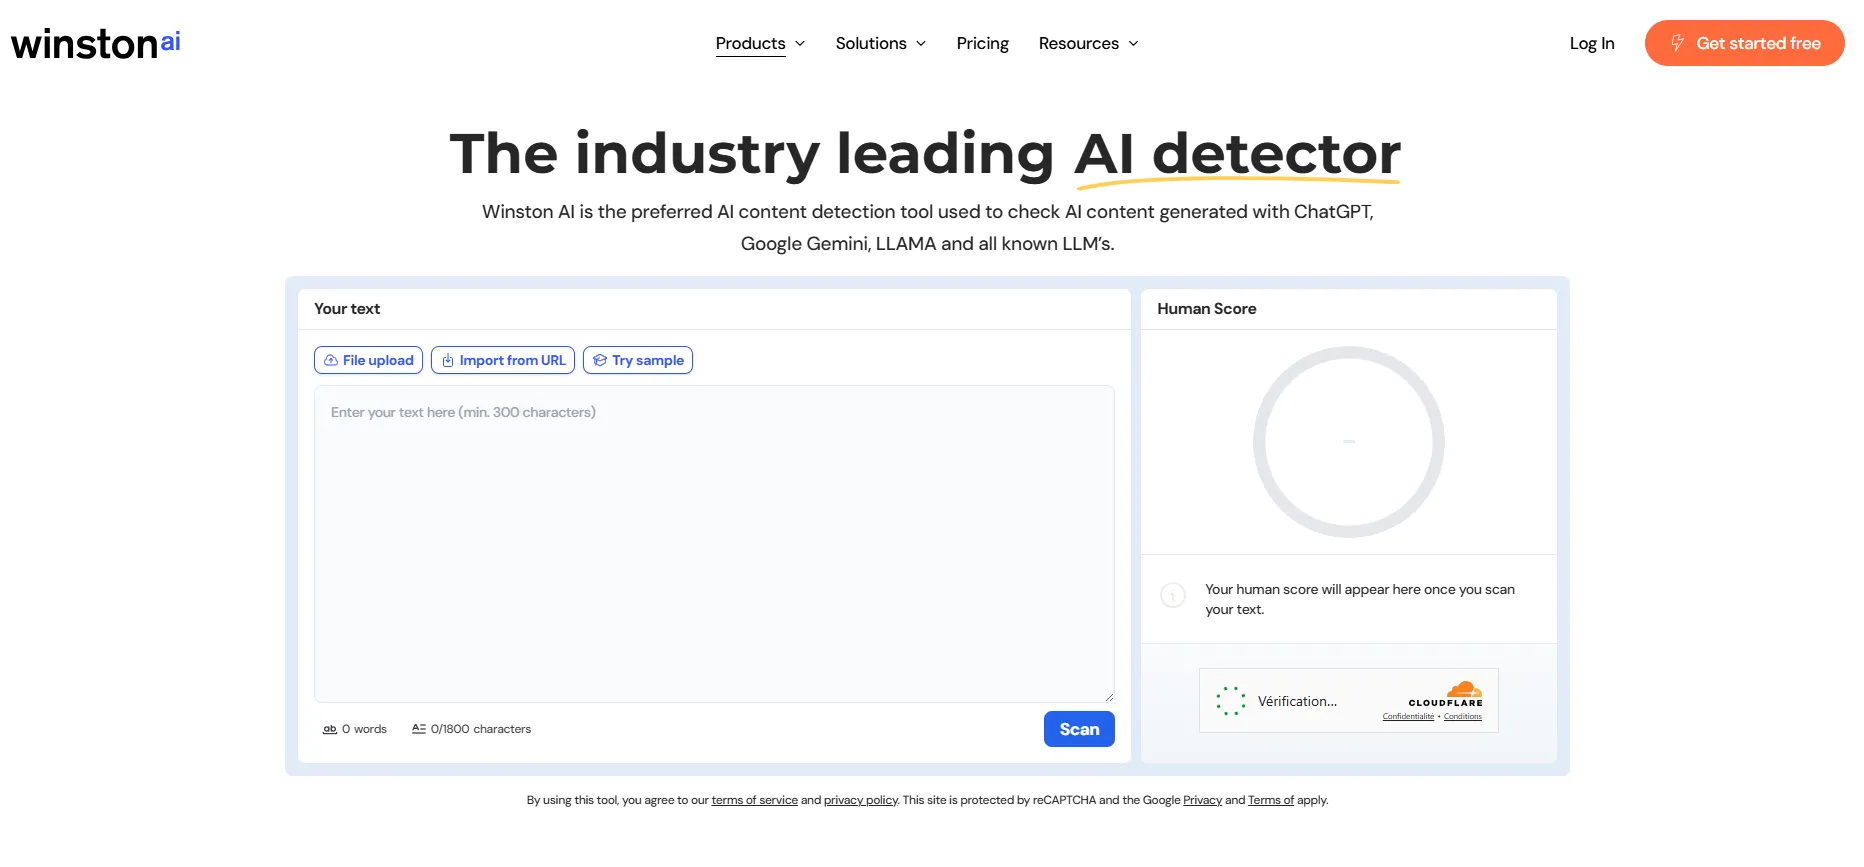Go to the Pricing page
1864x867 pixels.
982,43
